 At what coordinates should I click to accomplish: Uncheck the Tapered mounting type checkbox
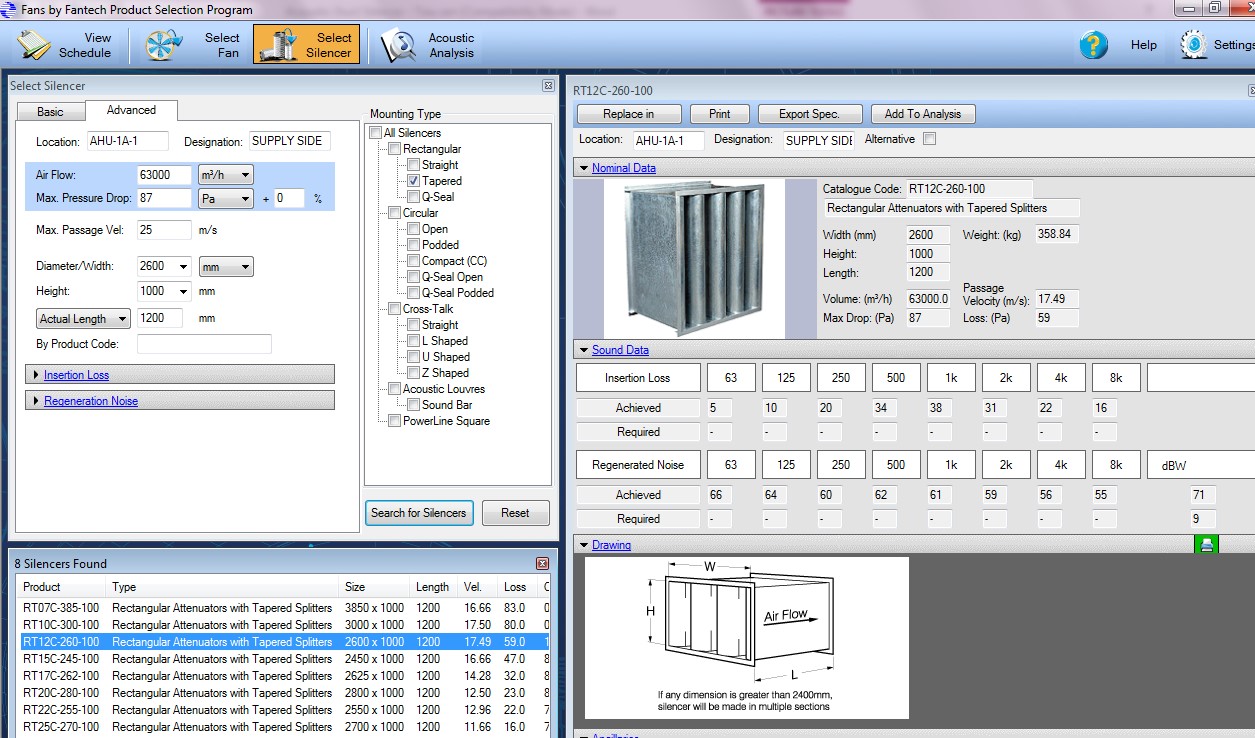pos(413,181)
